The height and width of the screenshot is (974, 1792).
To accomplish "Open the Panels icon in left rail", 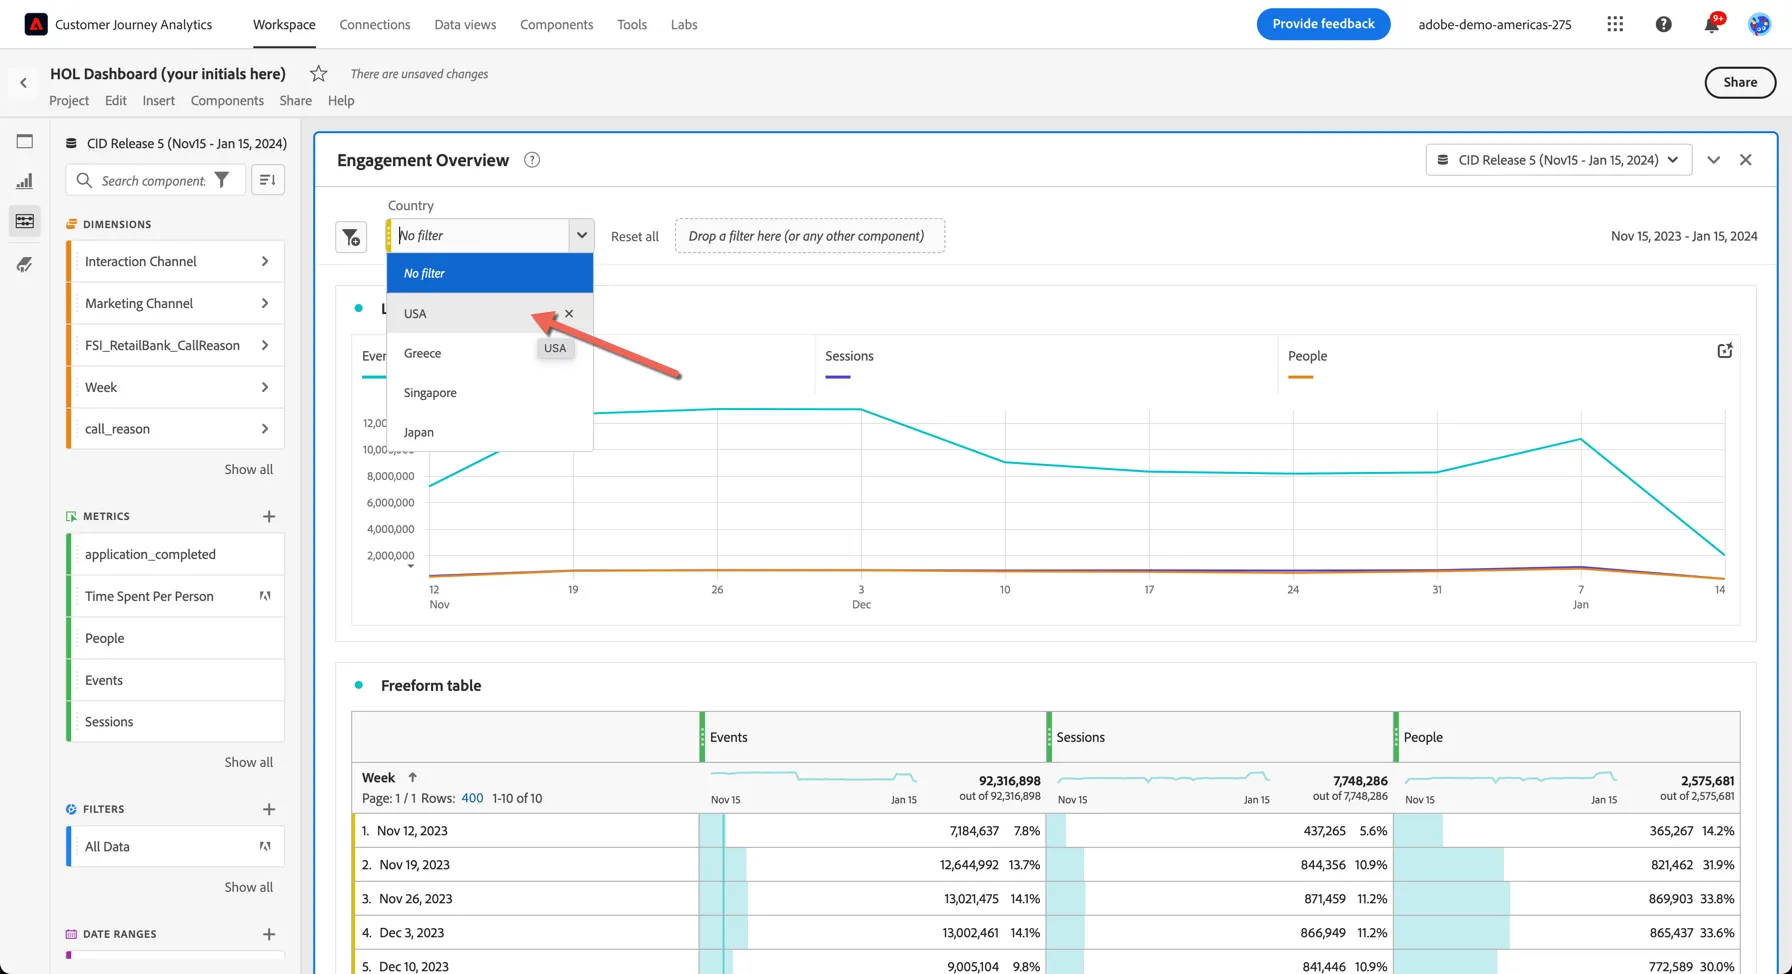I will coord(25,141).
